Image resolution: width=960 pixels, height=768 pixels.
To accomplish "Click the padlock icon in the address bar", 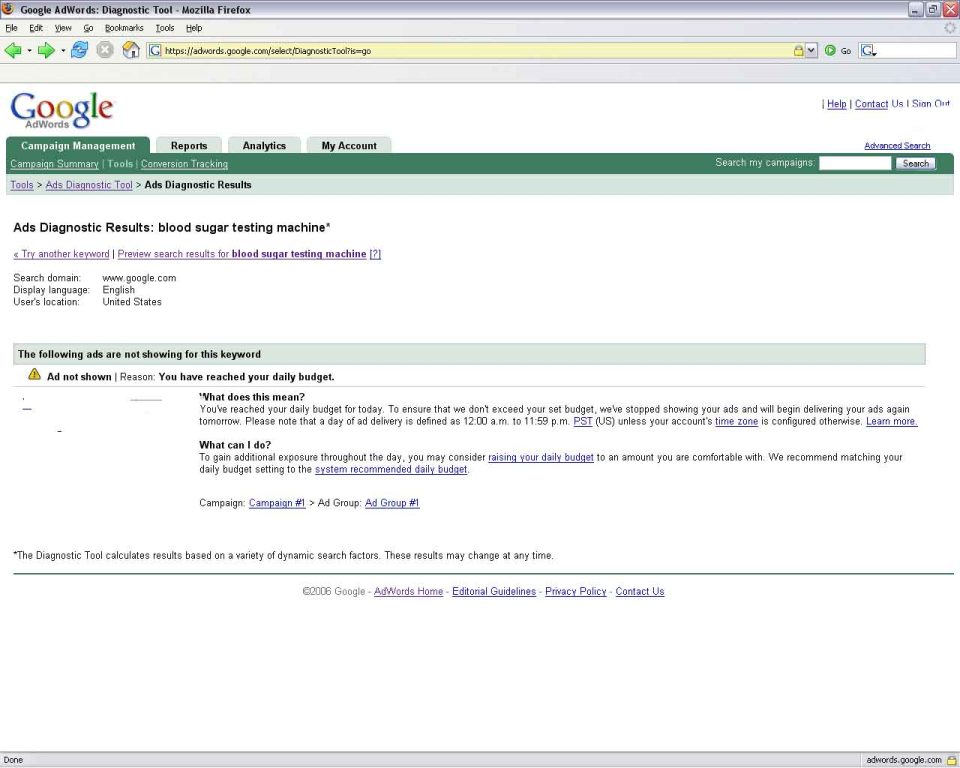I will click(x=798, y=51).
